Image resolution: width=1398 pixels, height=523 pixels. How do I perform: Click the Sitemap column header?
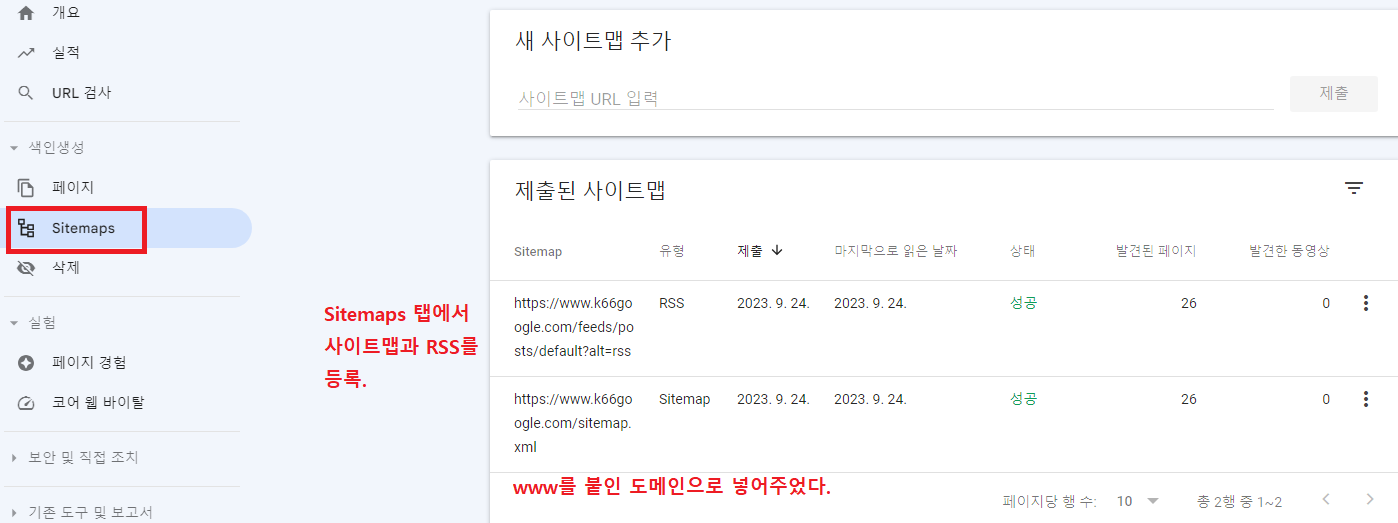(x=538, y=251)
